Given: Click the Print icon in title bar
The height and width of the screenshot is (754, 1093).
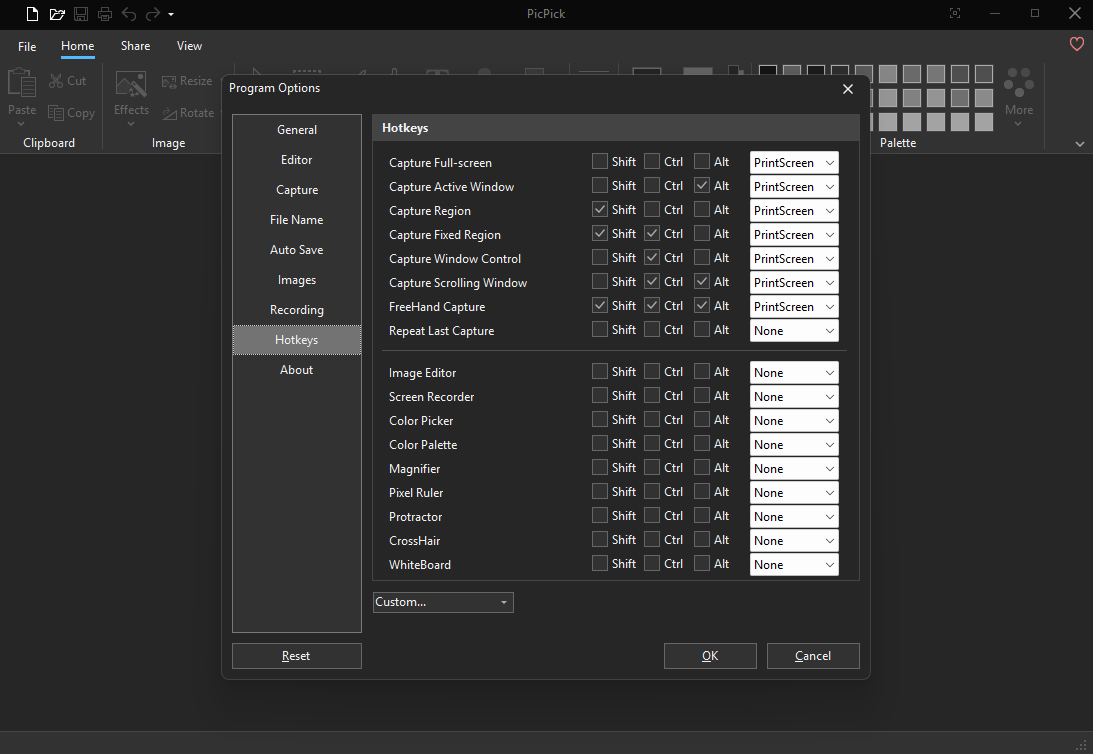Looking at the screenshot, I should (105, 14).
